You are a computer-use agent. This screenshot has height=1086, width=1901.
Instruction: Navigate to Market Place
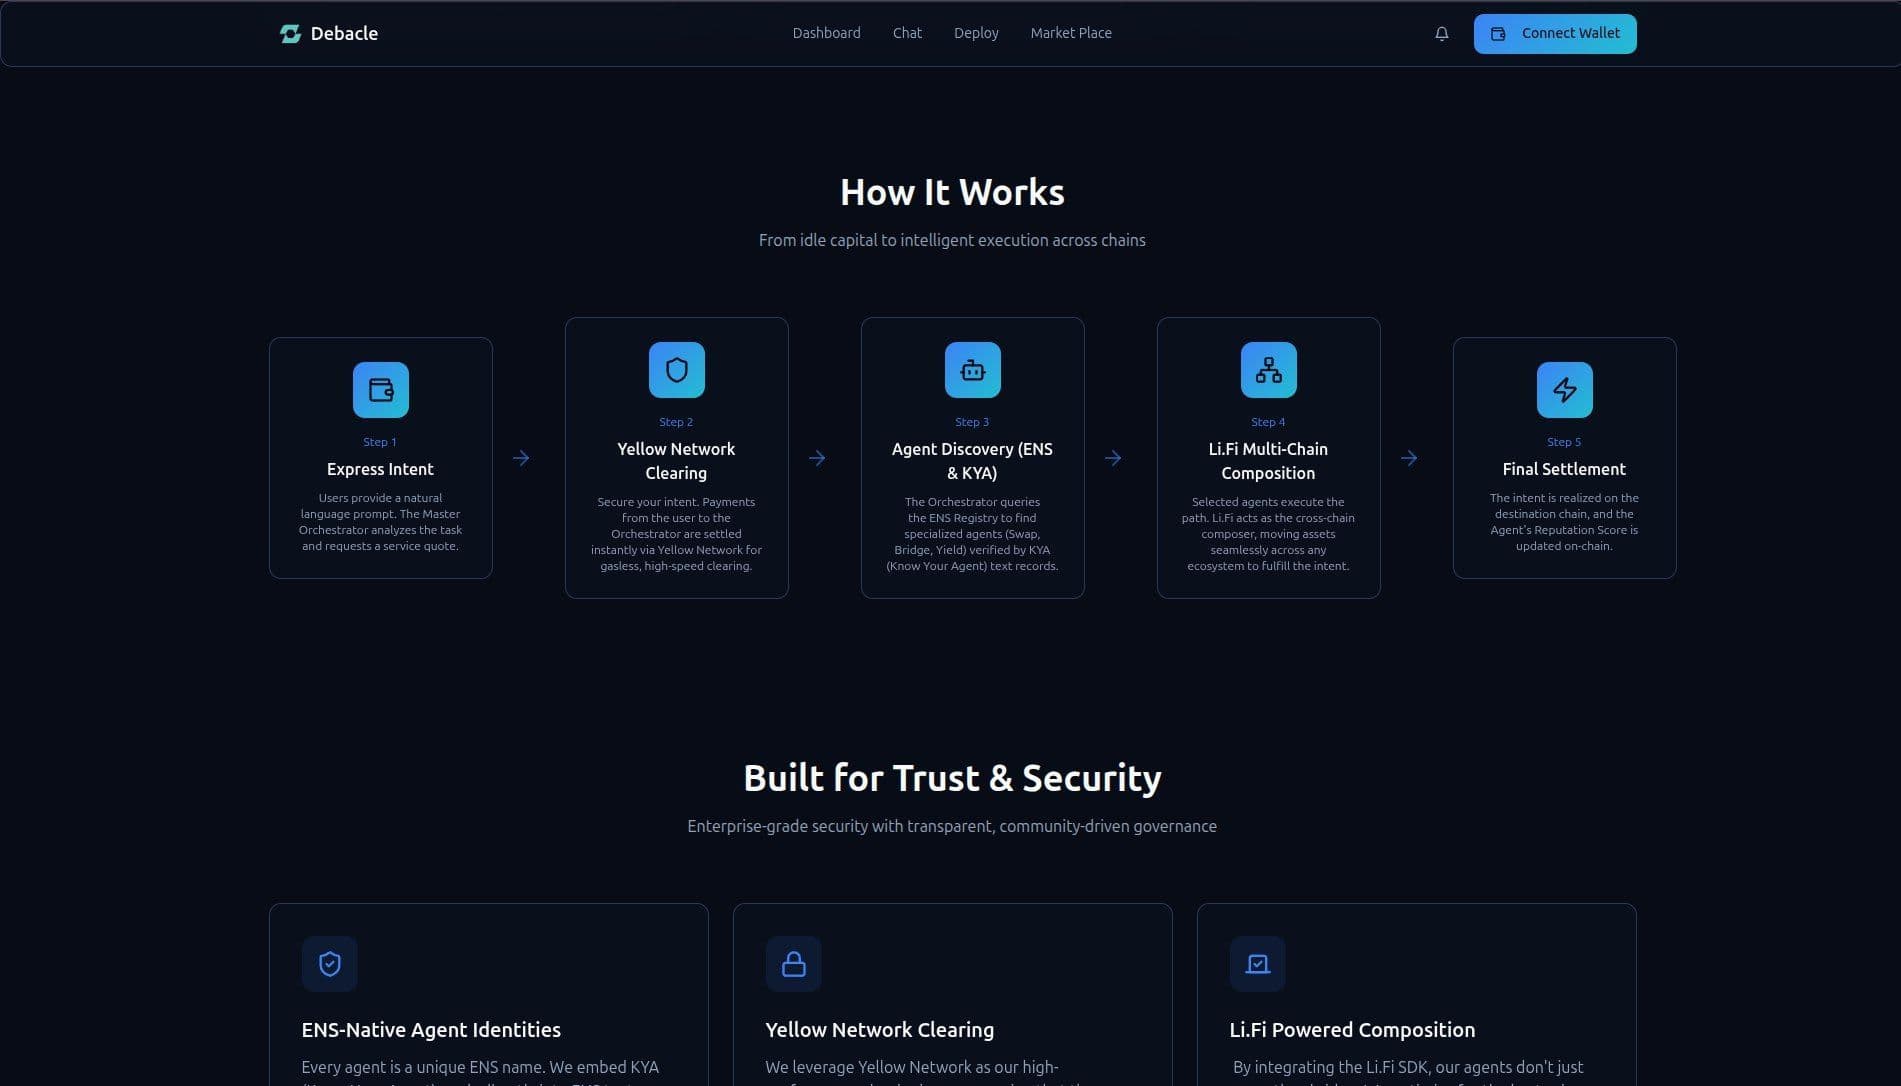pyautogui.click(x=1071, y=33)
